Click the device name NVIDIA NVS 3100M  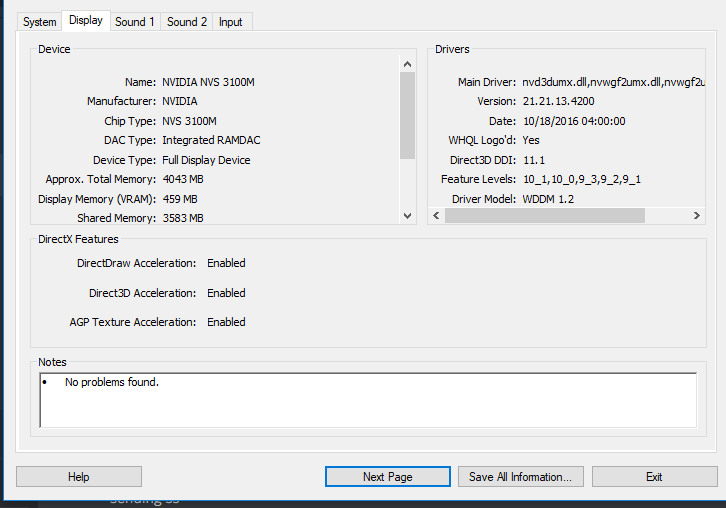[x=208, y=82]
